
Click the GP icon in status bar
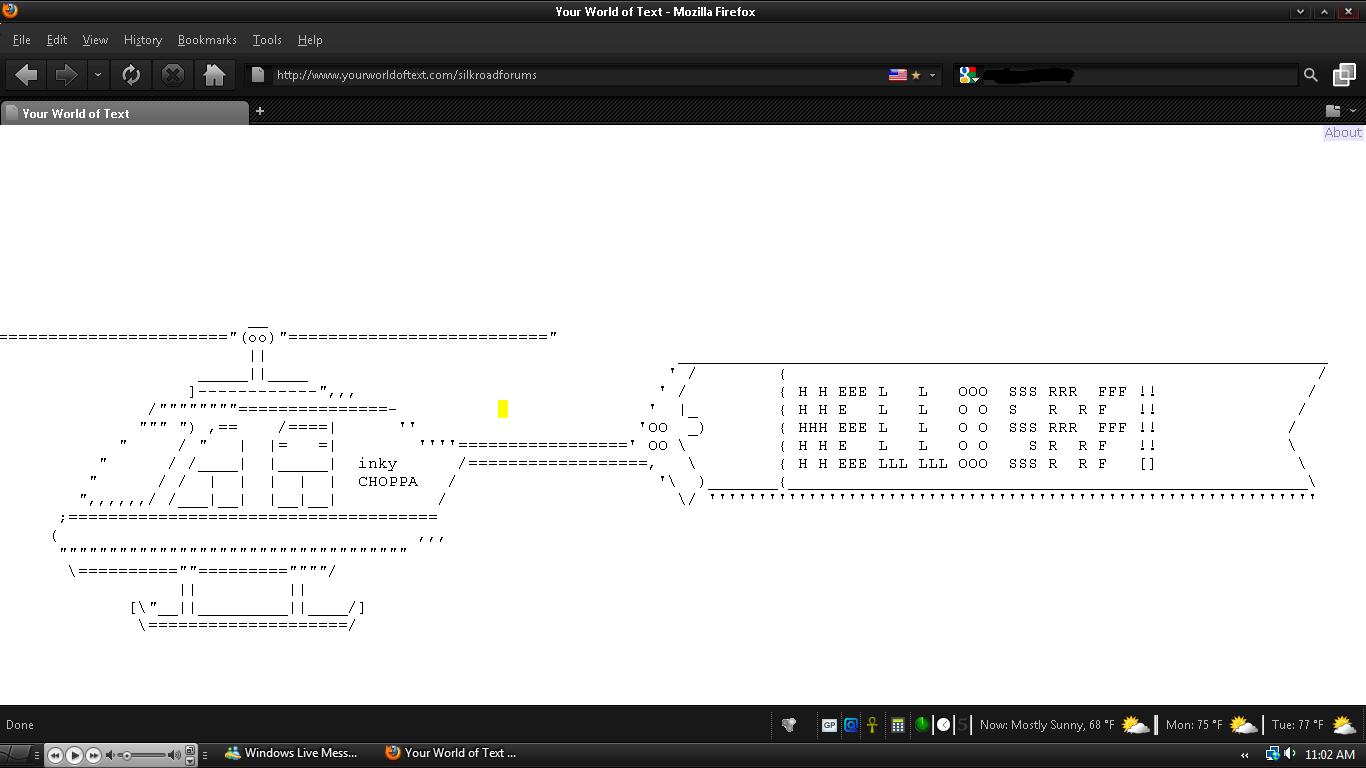828,725
